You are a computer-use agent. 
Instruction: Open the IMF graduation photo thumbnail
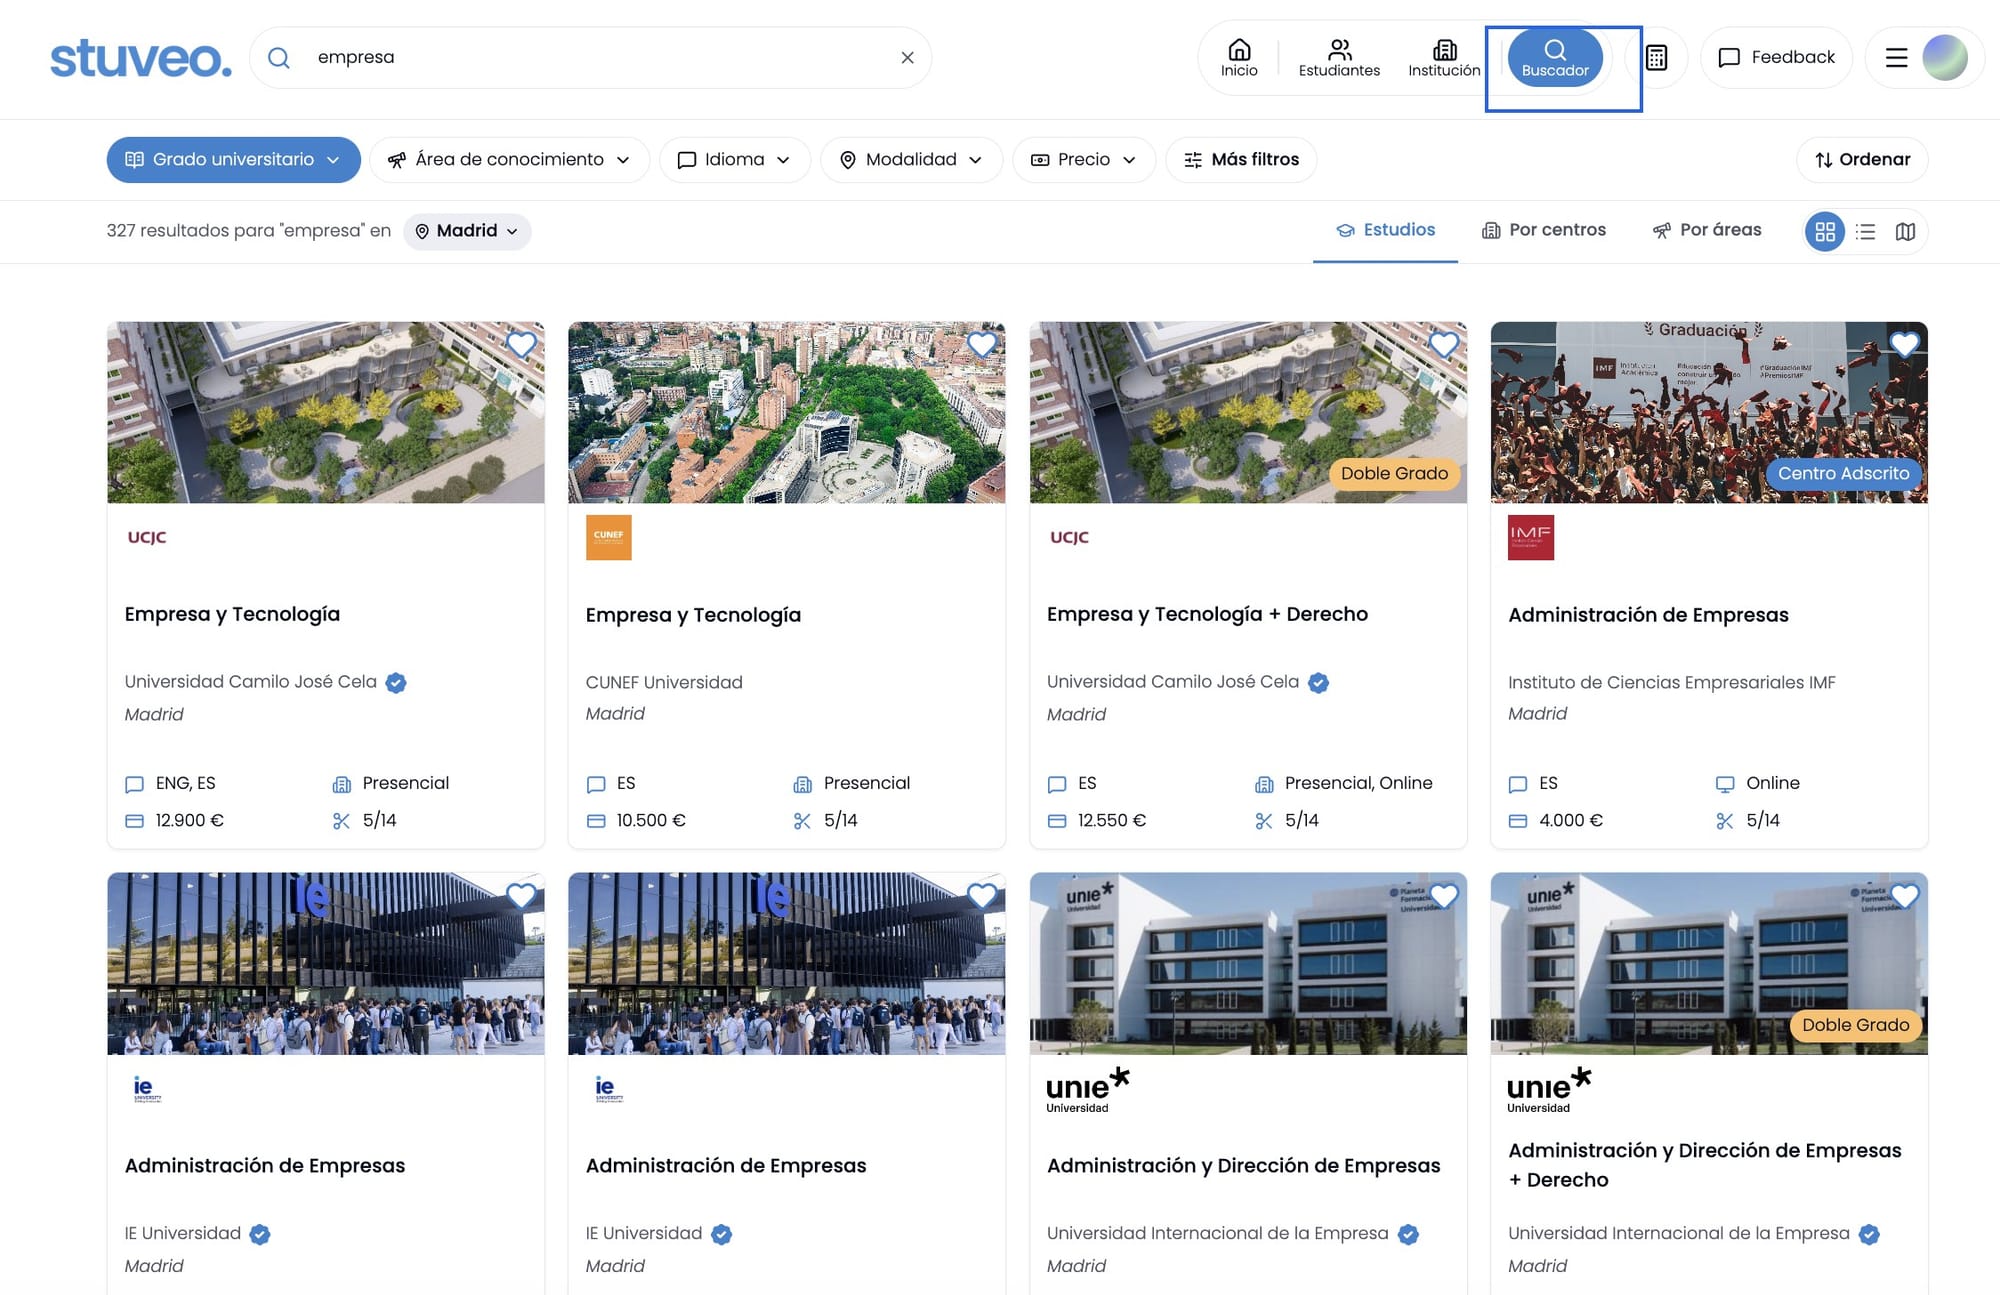[1709, 412]
